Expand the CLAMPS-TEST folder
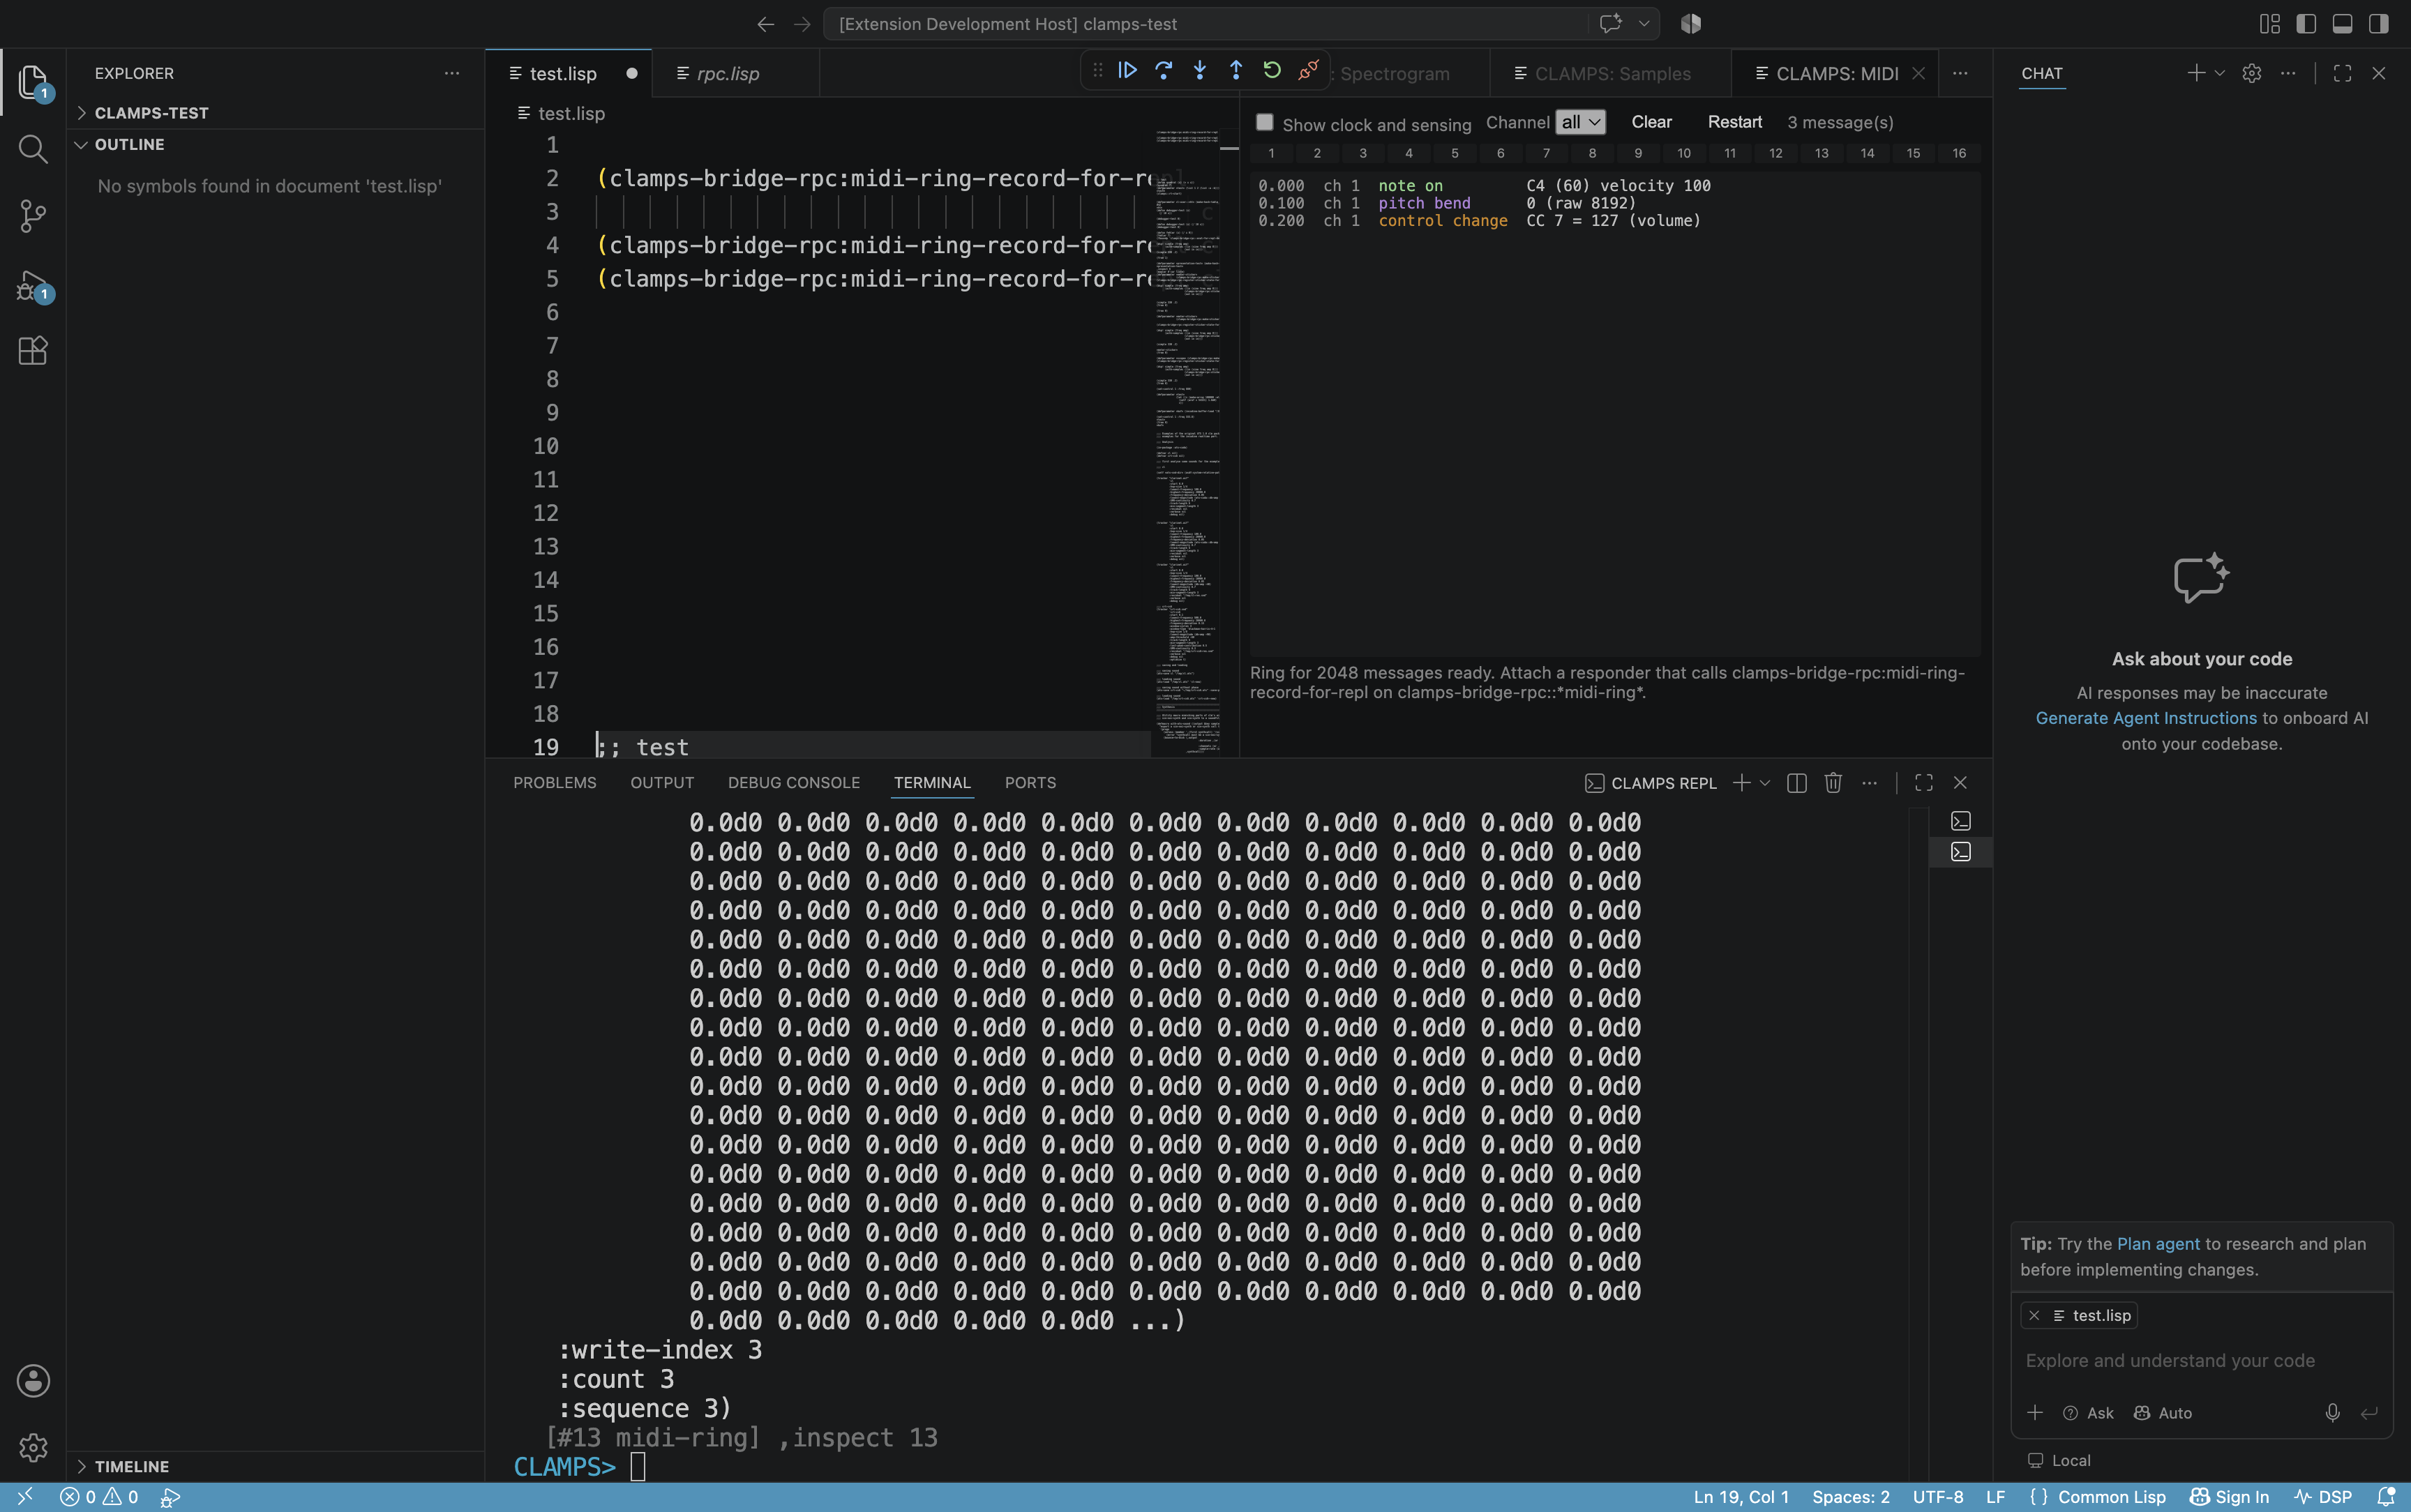Image resolution: width=2411 pixels, height=1512 pixels. [x=151, y=113]
